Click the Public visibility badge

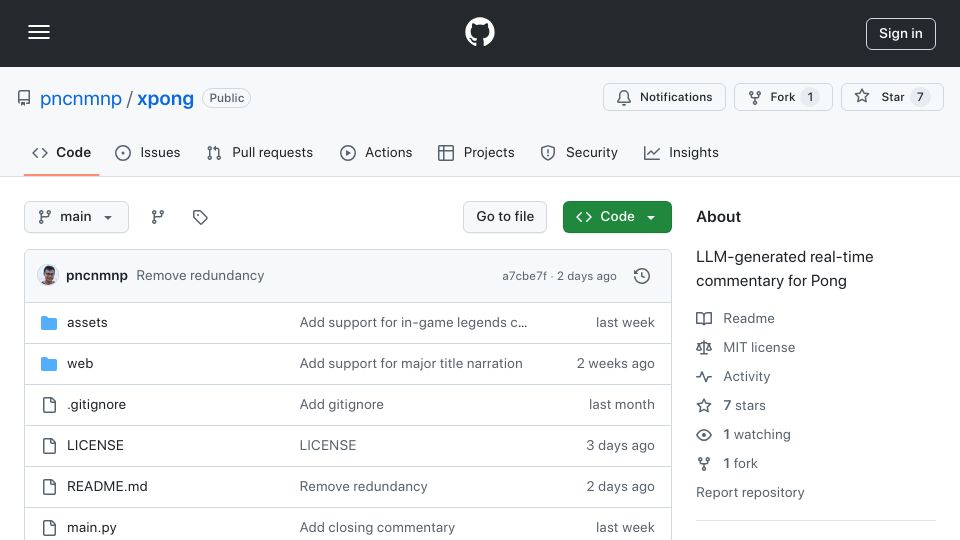[x=227, y=98]
